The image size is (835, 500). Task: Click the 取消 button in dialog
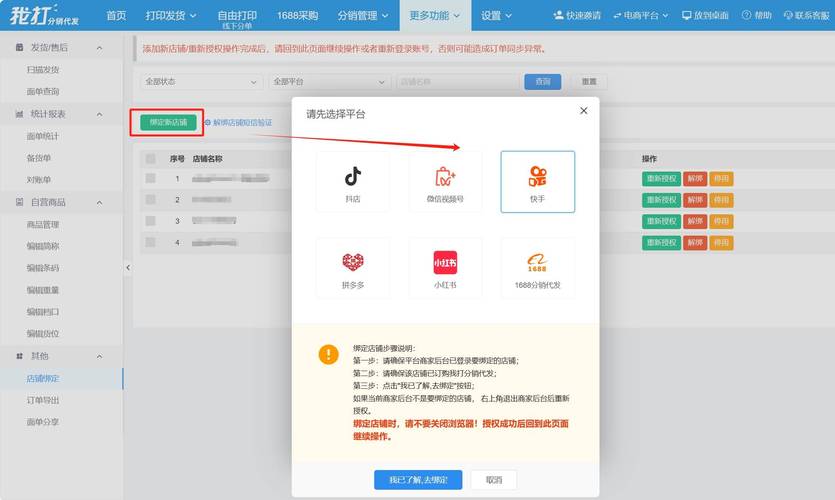pos(494,480)
